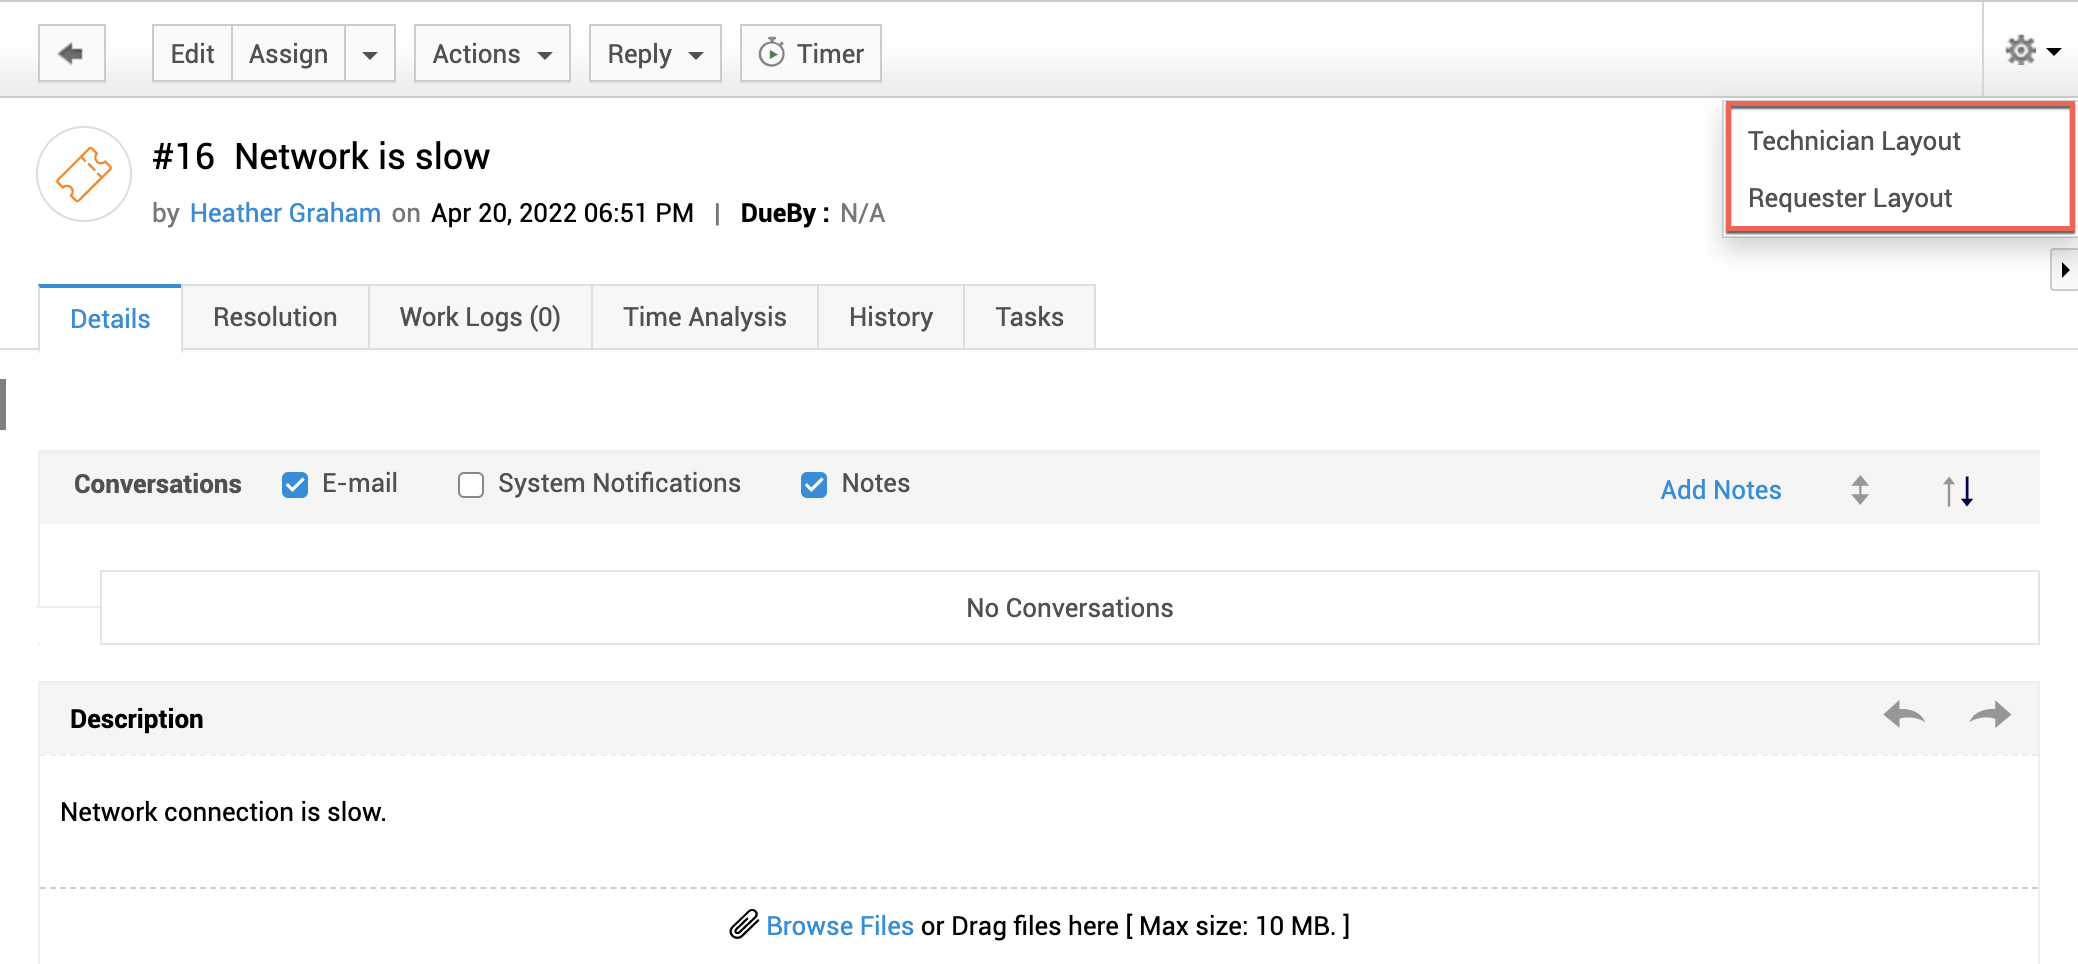The width and height of the screenshot is (2078, 964).
Task: Open the settings gear menu
Action: click(x=2031, y=50)
